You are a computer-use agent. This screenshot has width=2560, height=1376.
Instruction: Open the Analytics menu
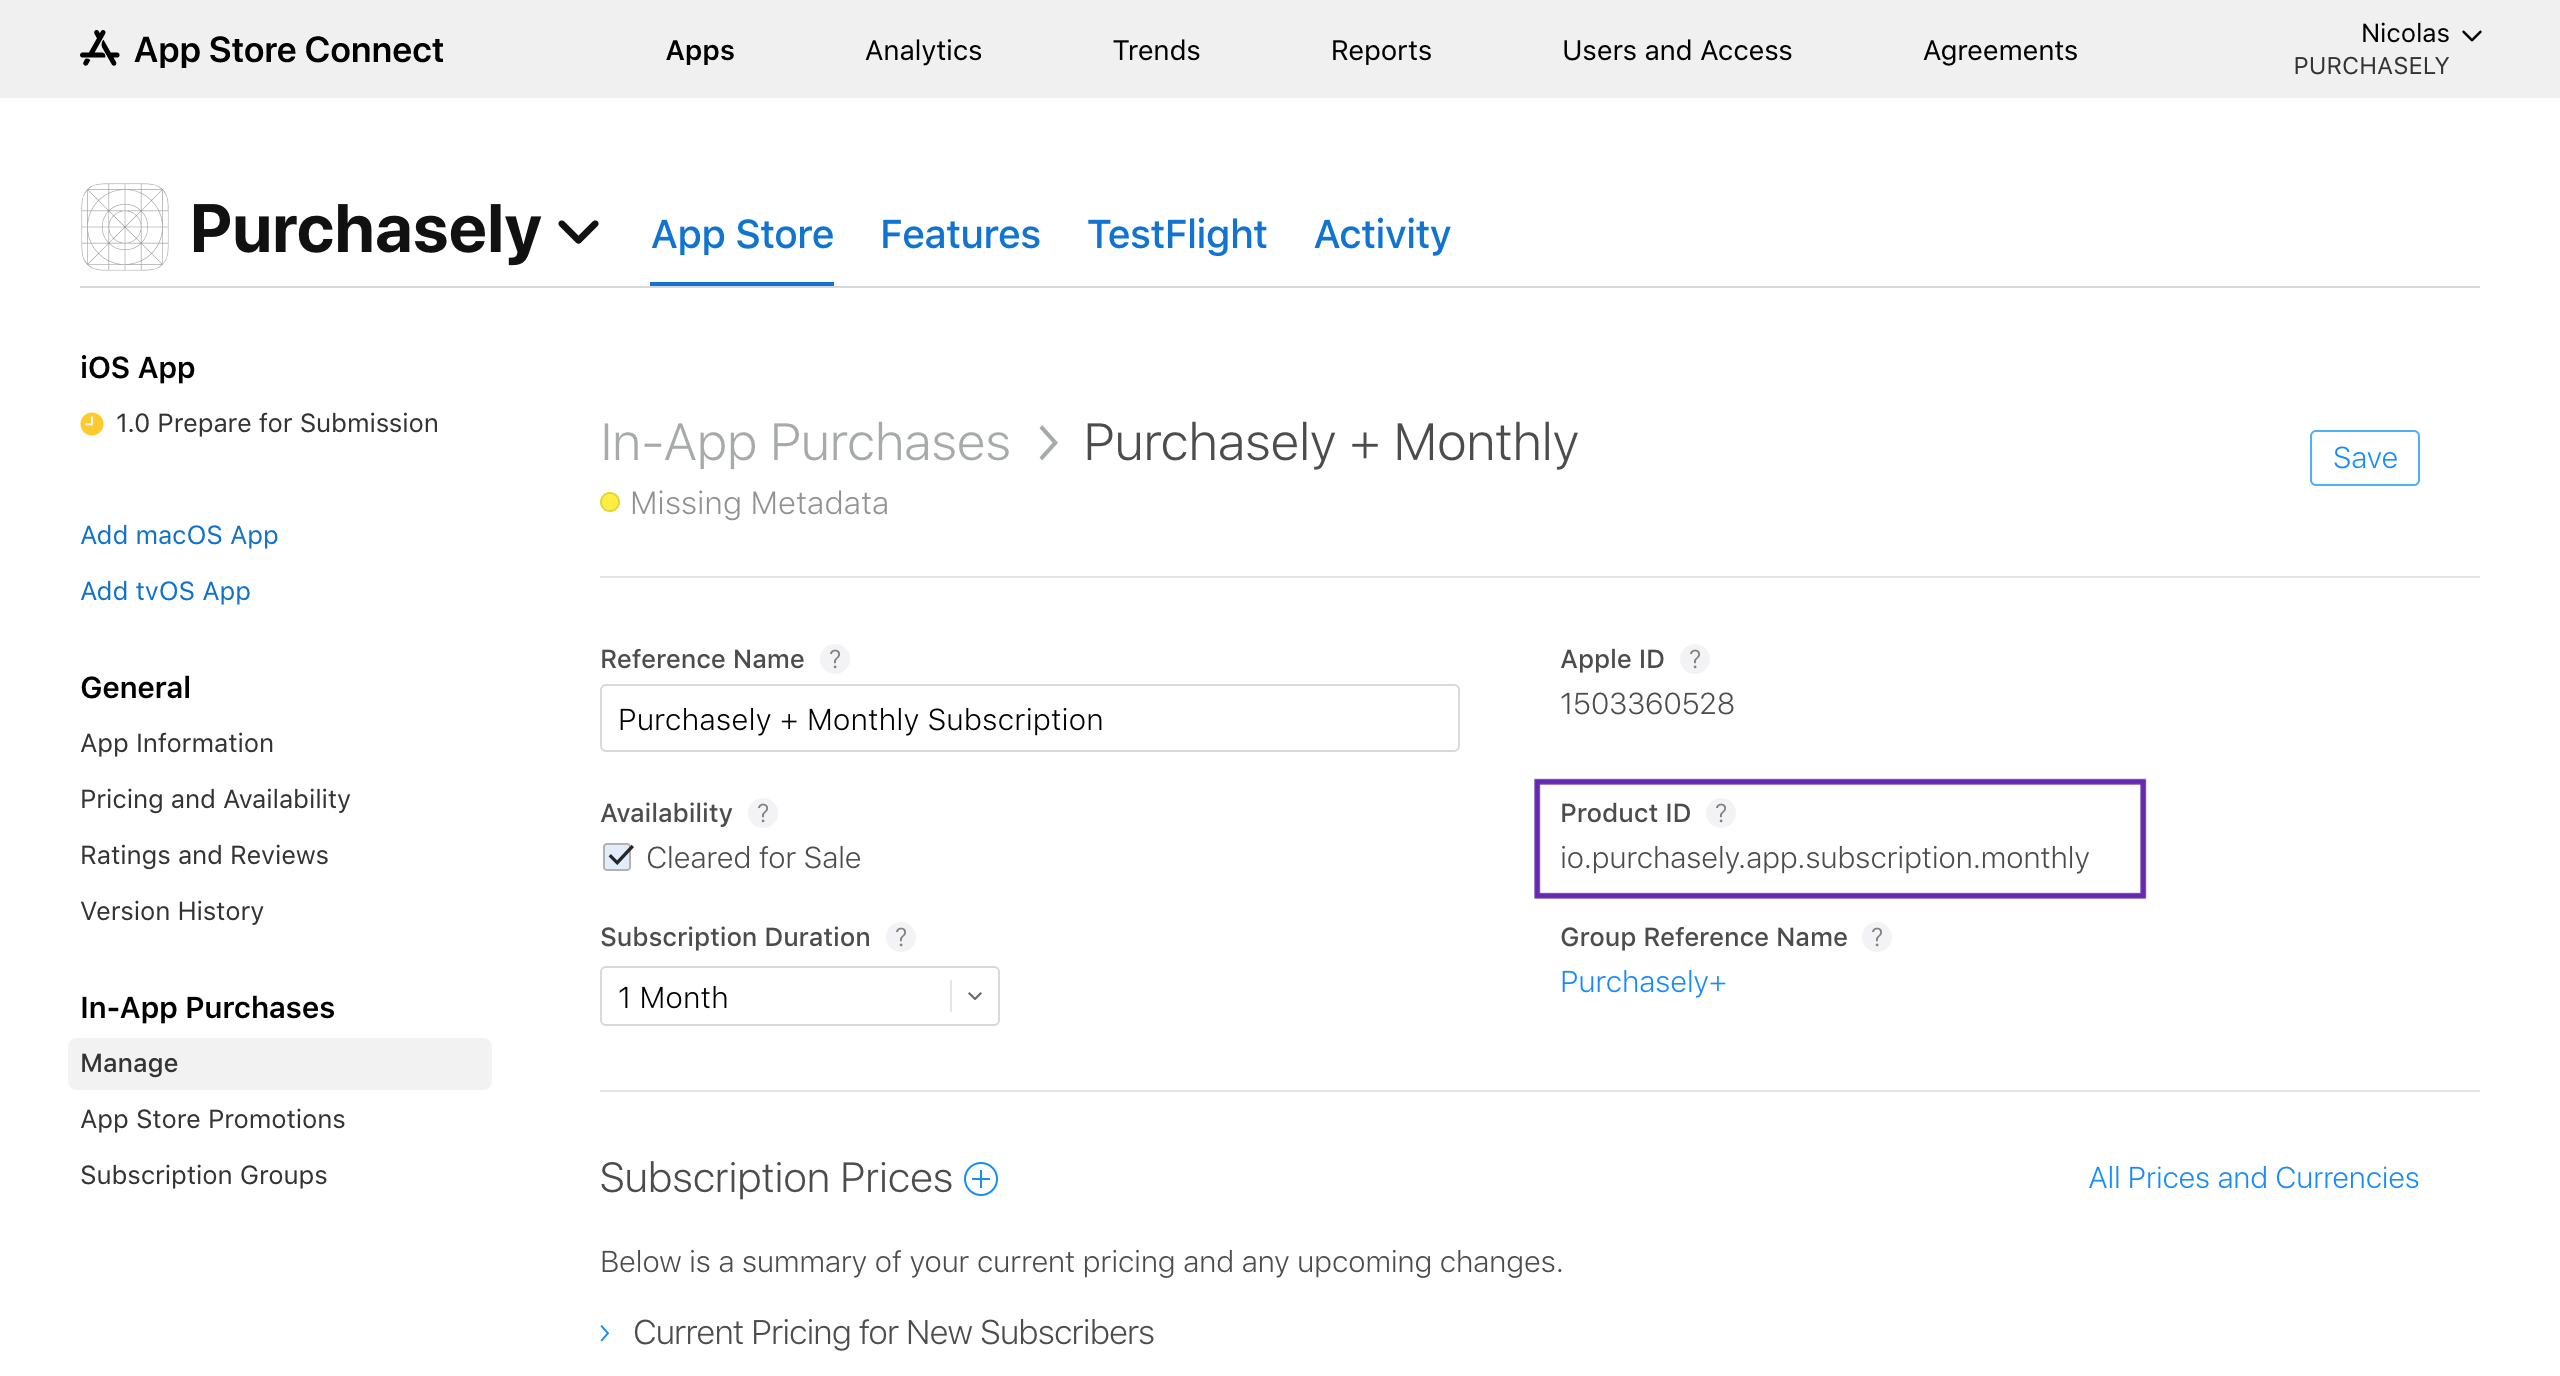point(923,50)
